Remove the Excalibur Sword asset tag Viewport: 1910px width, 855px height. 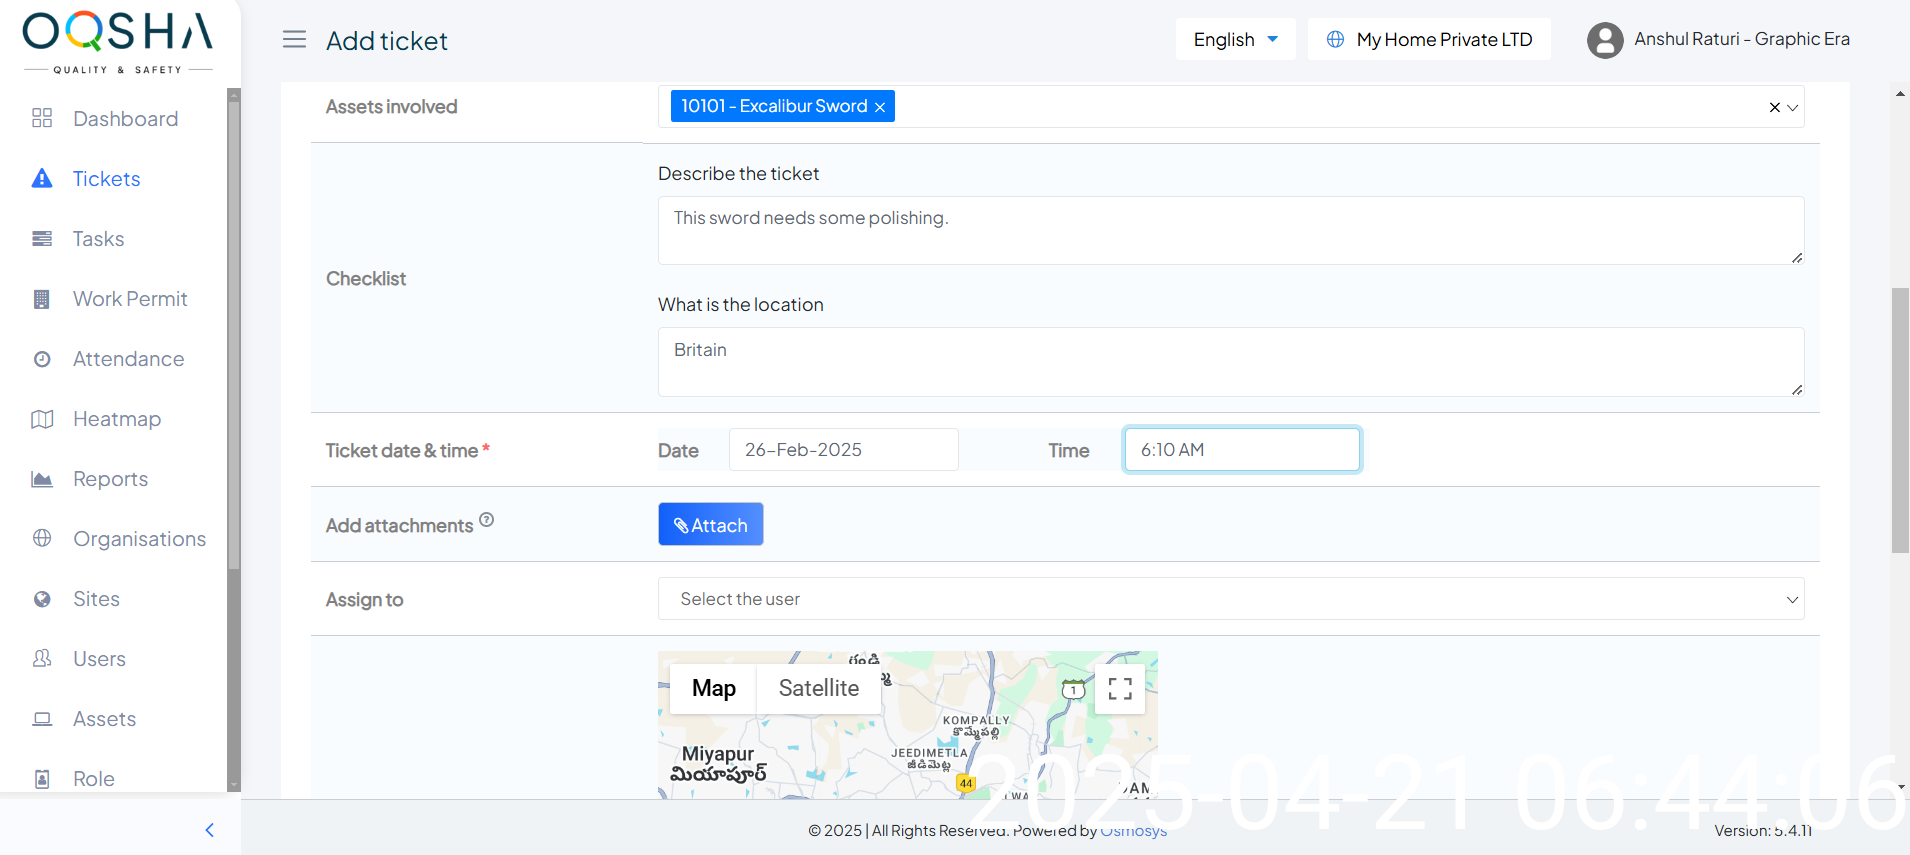880,107
